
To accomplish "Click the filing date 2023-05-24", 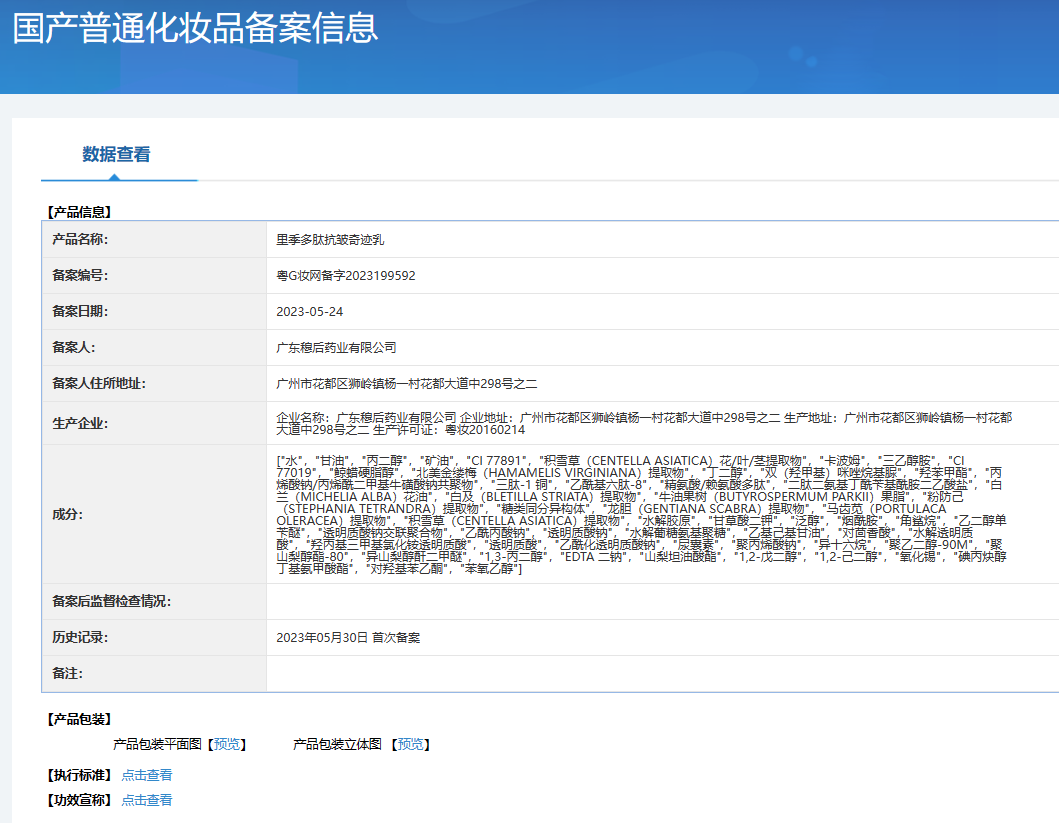I will click(310, 312).
